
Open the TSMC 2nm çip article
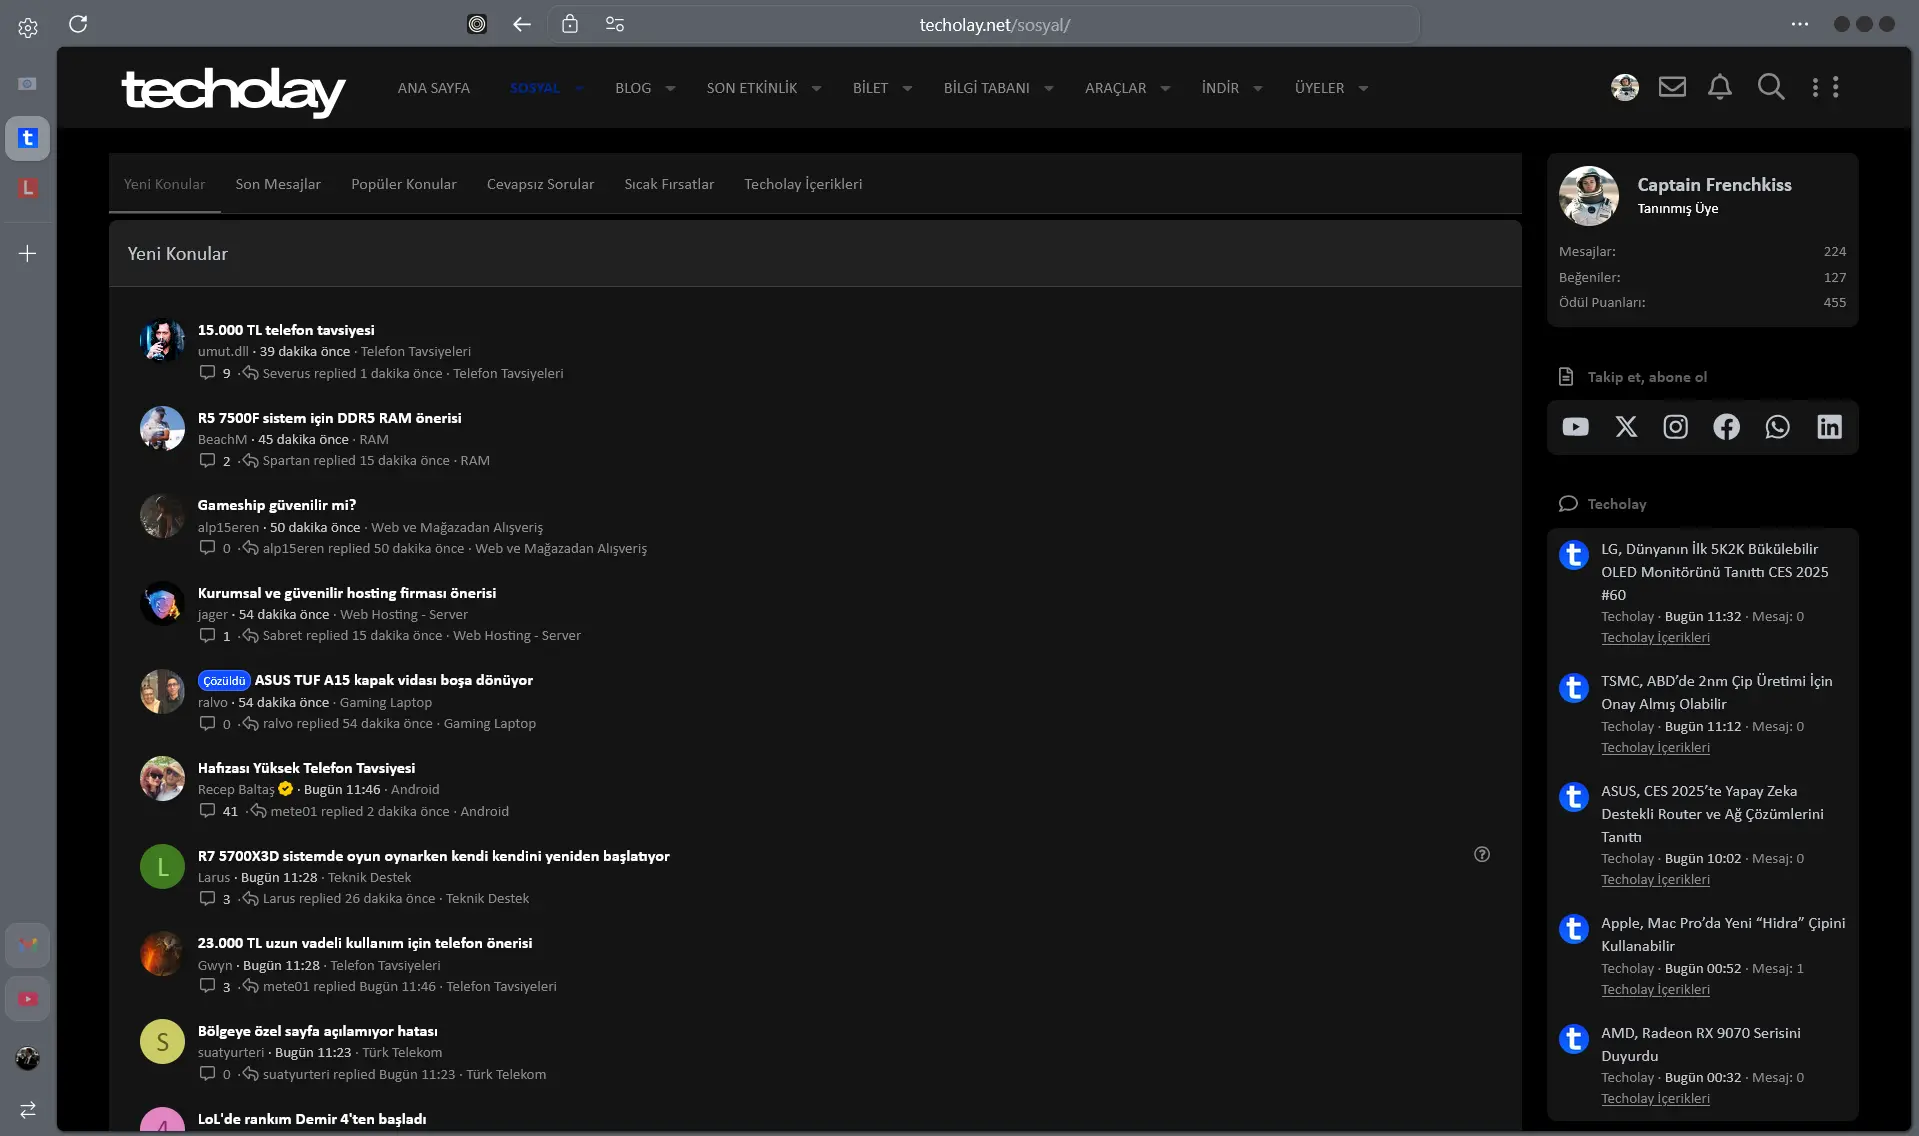1717,692
